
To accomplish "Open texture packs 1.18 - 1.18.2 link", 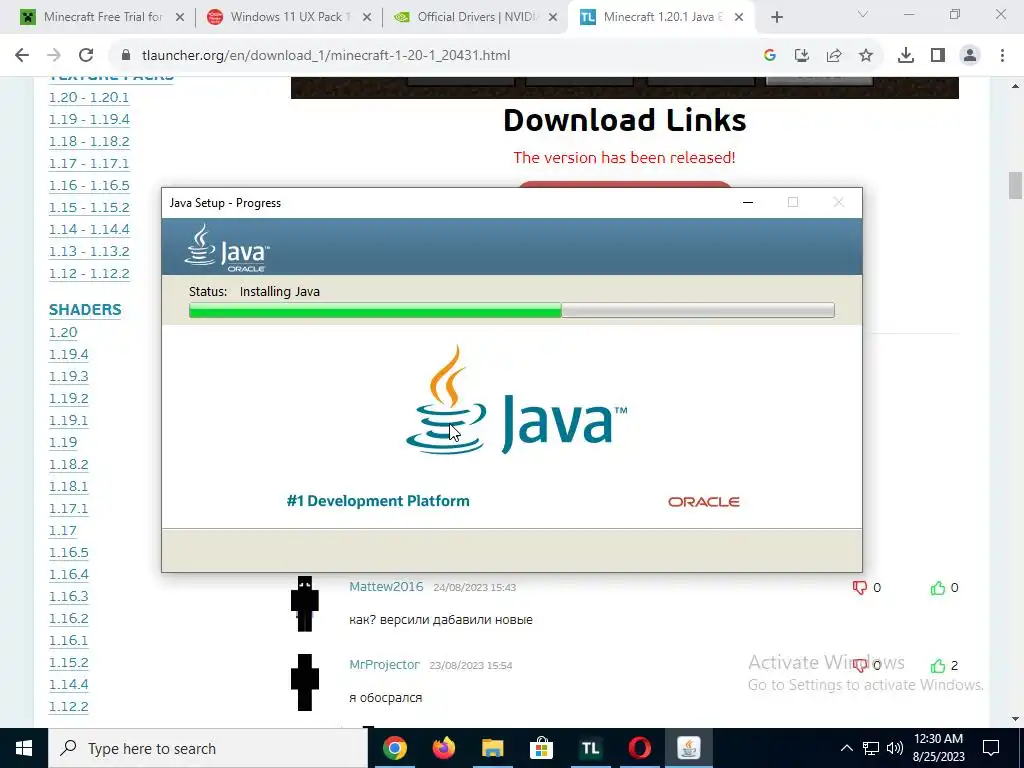I will (x=89, y=142).
